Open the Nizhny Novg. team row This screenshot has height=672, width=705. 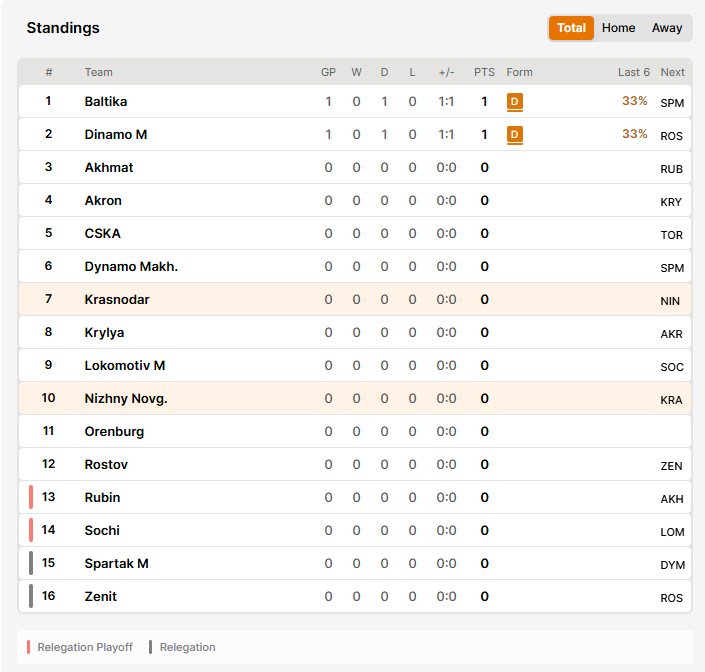[355, 398]
